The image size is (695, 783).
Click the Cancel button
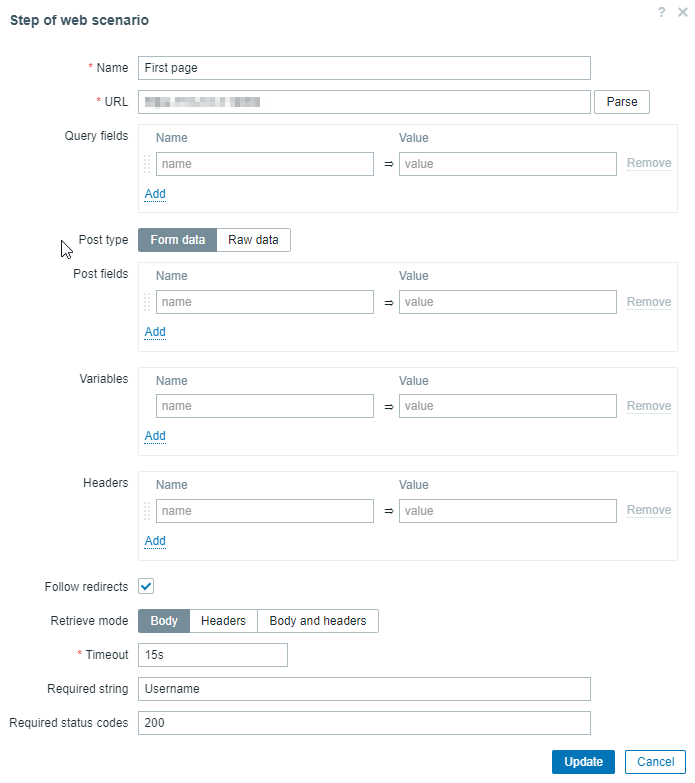click(655, 762)
